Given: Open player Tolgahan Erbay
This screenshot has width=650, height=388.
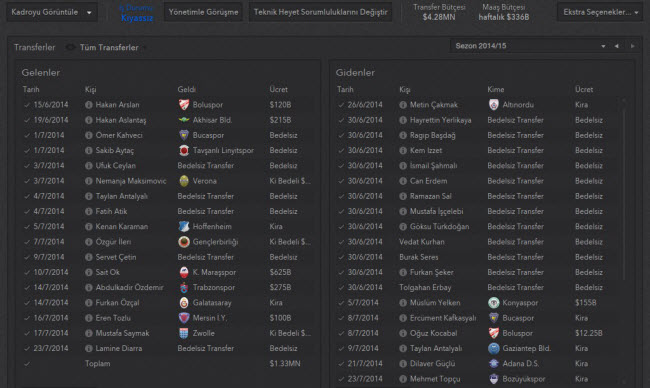Looking at the screenshot, I should tap(425, 288).
